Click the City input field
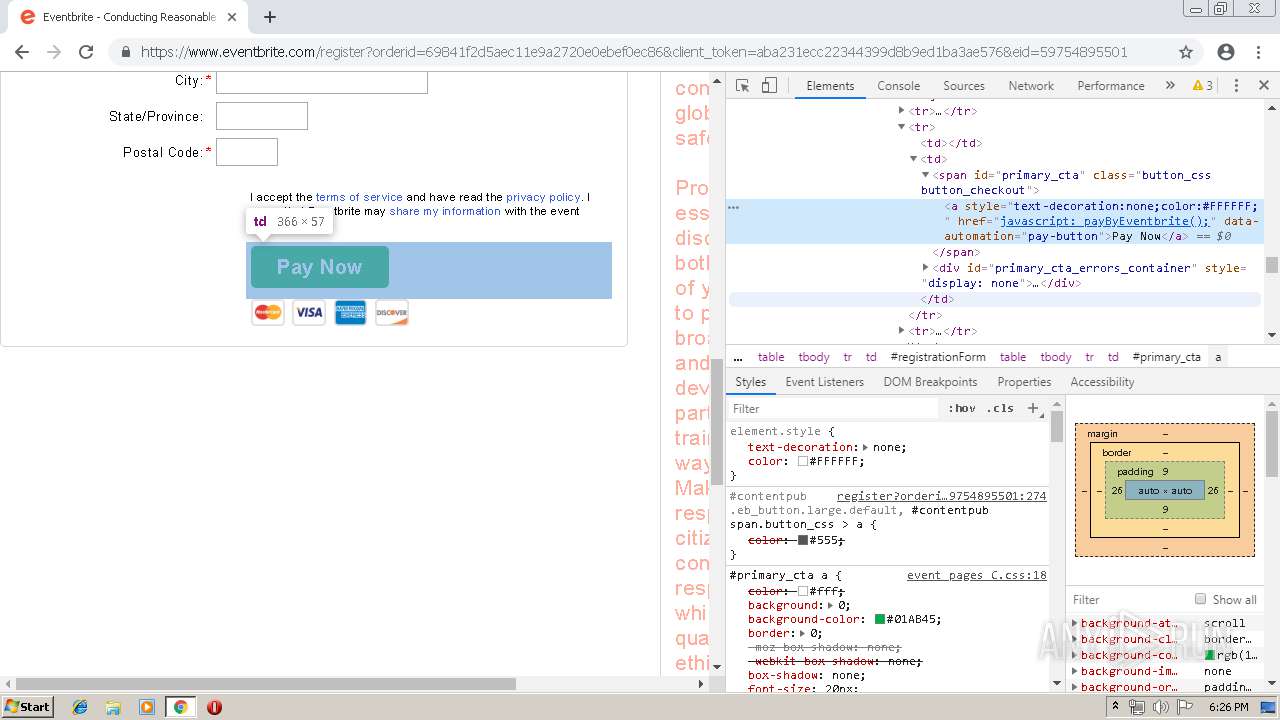Screen dimensions: 1280x720 322,81
